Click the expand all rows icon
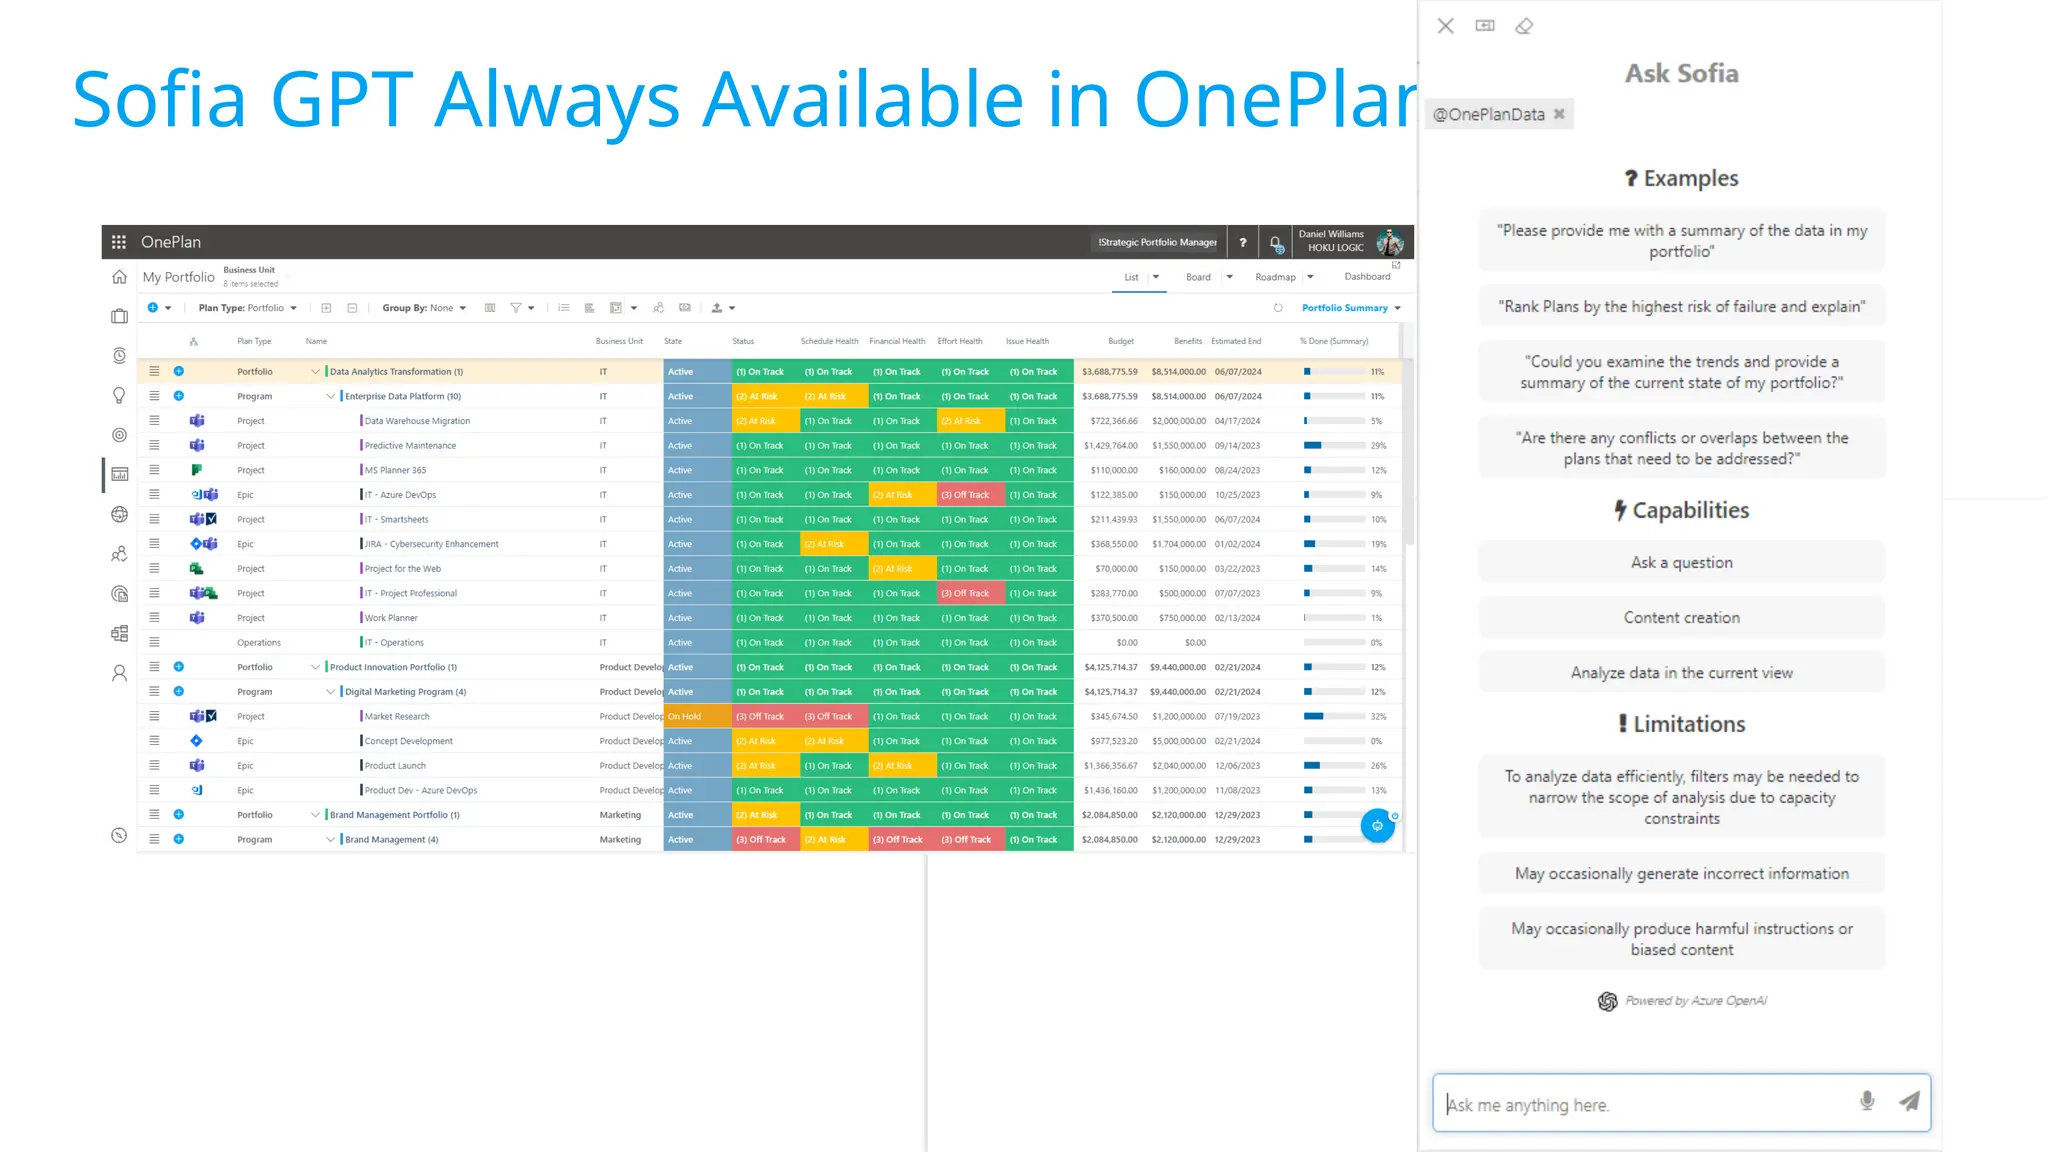Image resolution: width=2048 pixels, height=1152 pixels. click(x=326, y=308)
